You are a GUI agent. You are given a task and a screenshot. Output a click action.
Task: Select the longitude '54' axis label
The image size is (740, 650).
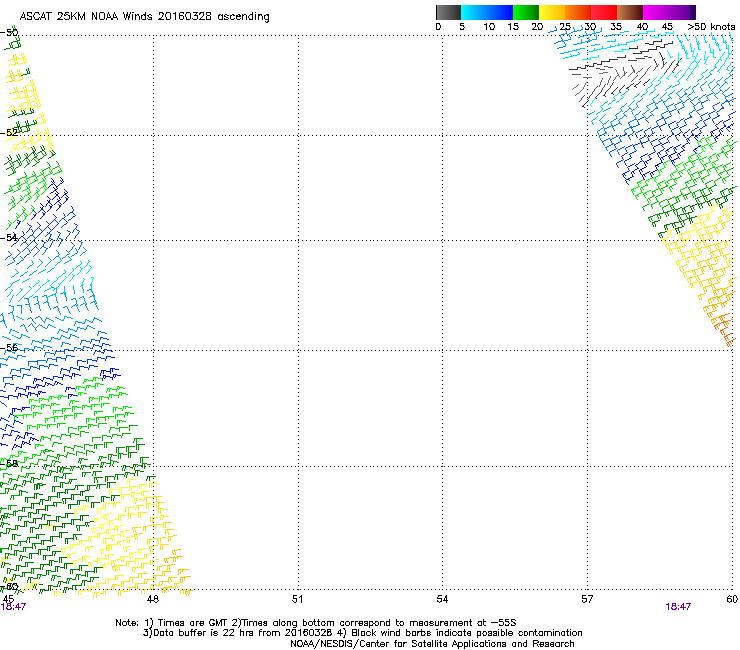(x=442, y=599)
